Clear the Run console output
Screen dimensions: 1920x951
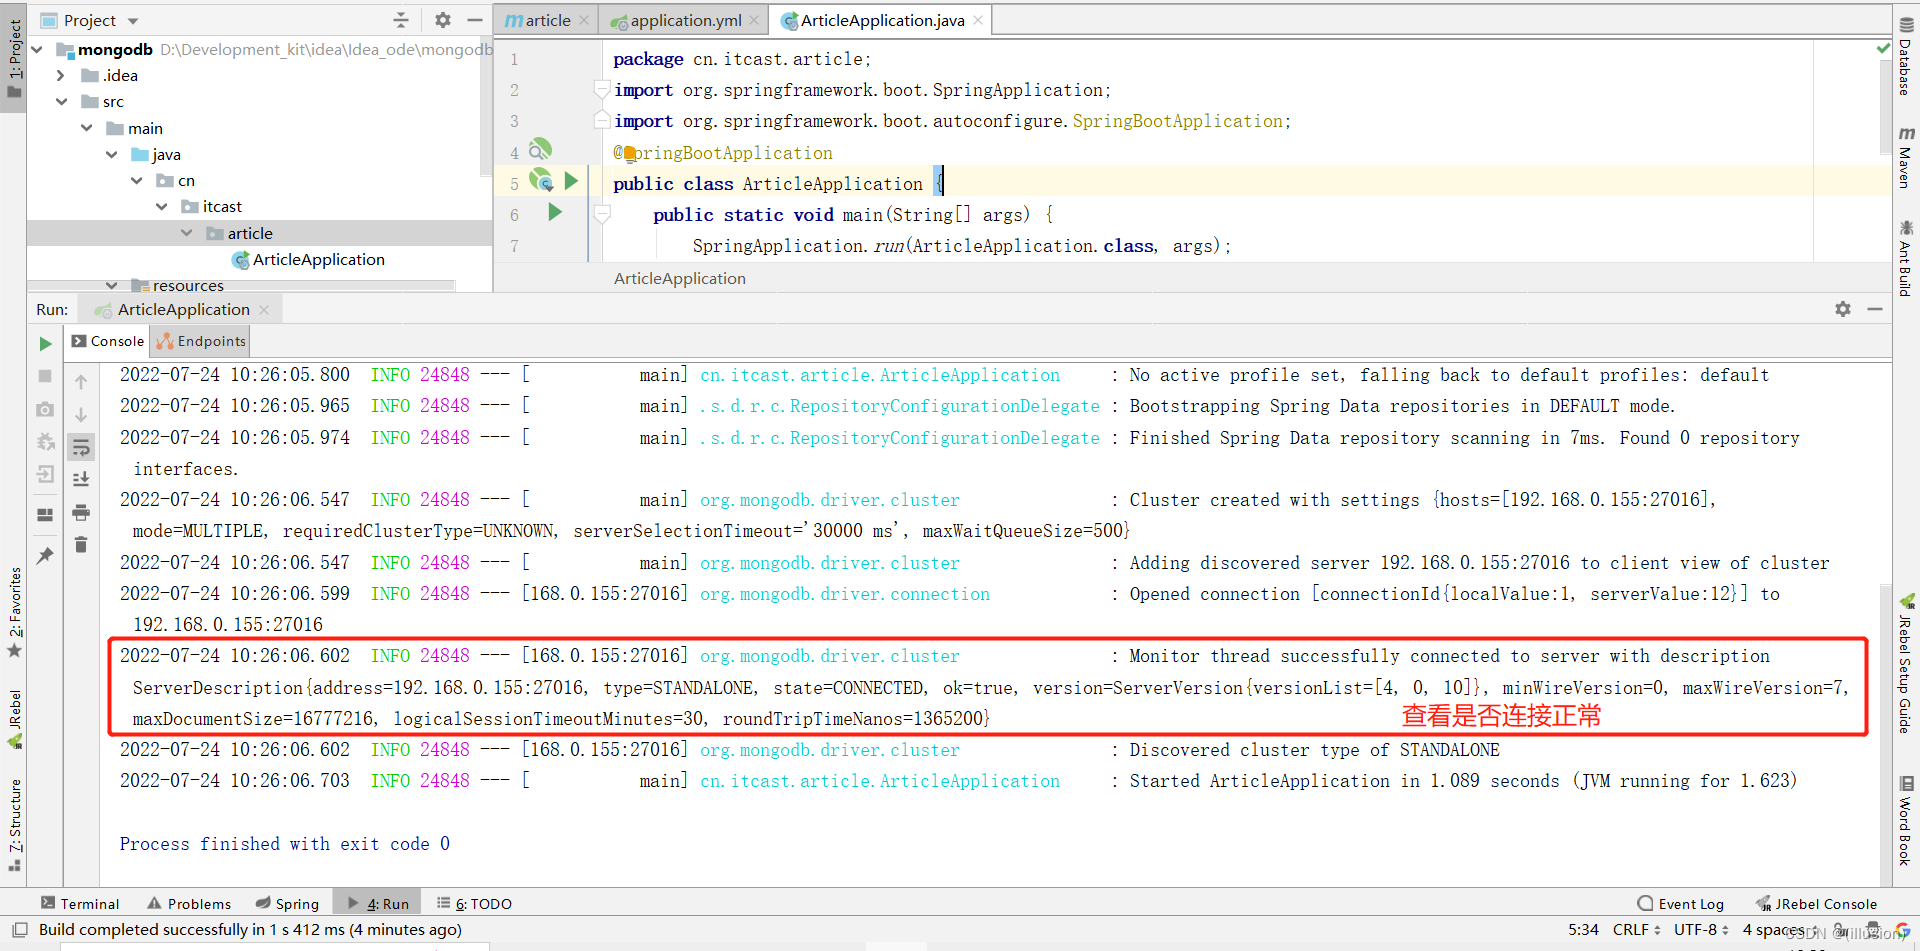coord(81,545)
